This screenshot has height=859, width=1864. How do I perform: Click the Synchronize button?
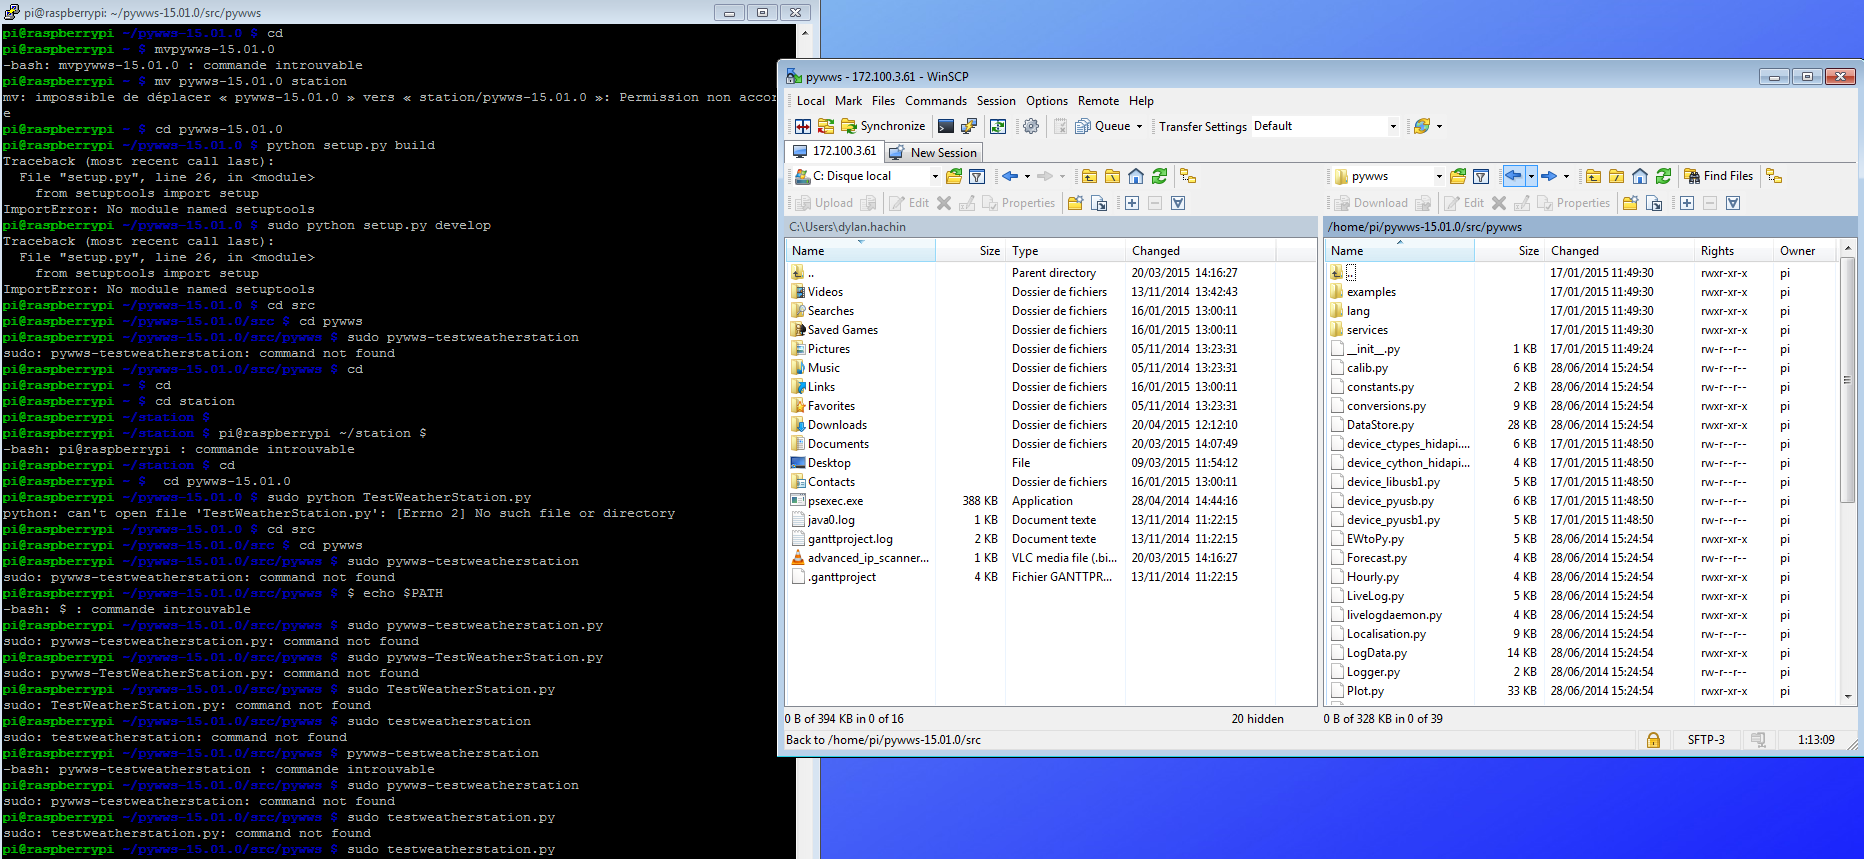coord(883,126)
